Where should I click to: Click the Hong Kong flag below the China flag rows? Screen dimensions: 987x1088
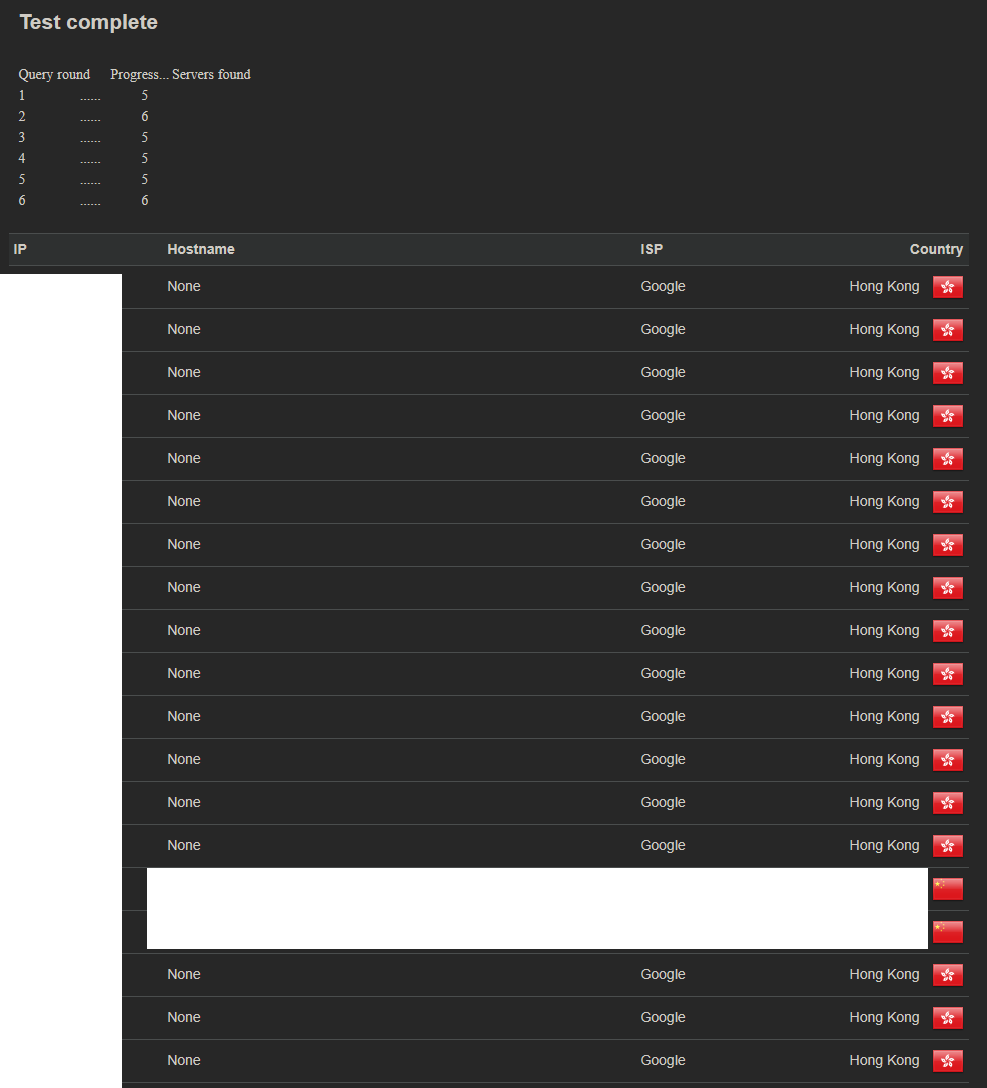[x=947, y=974]
